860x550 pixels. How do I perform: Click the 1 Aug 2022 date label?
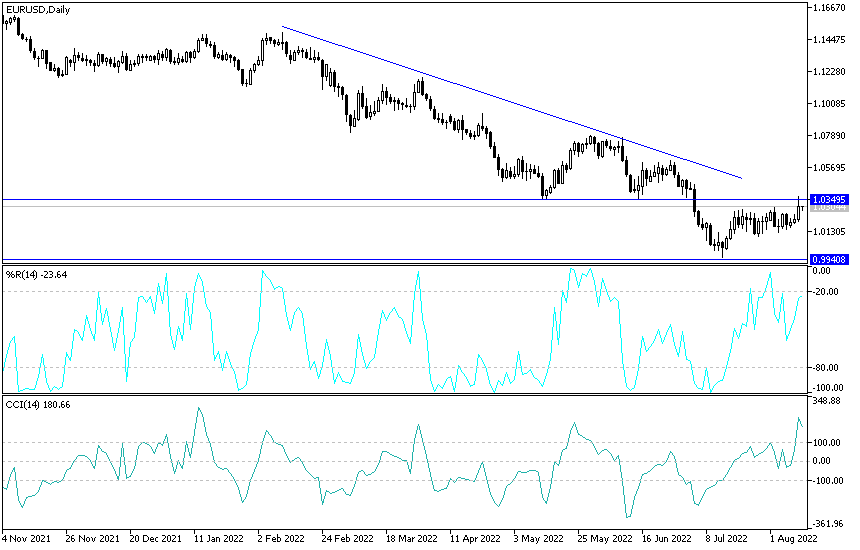coord(793,538)
